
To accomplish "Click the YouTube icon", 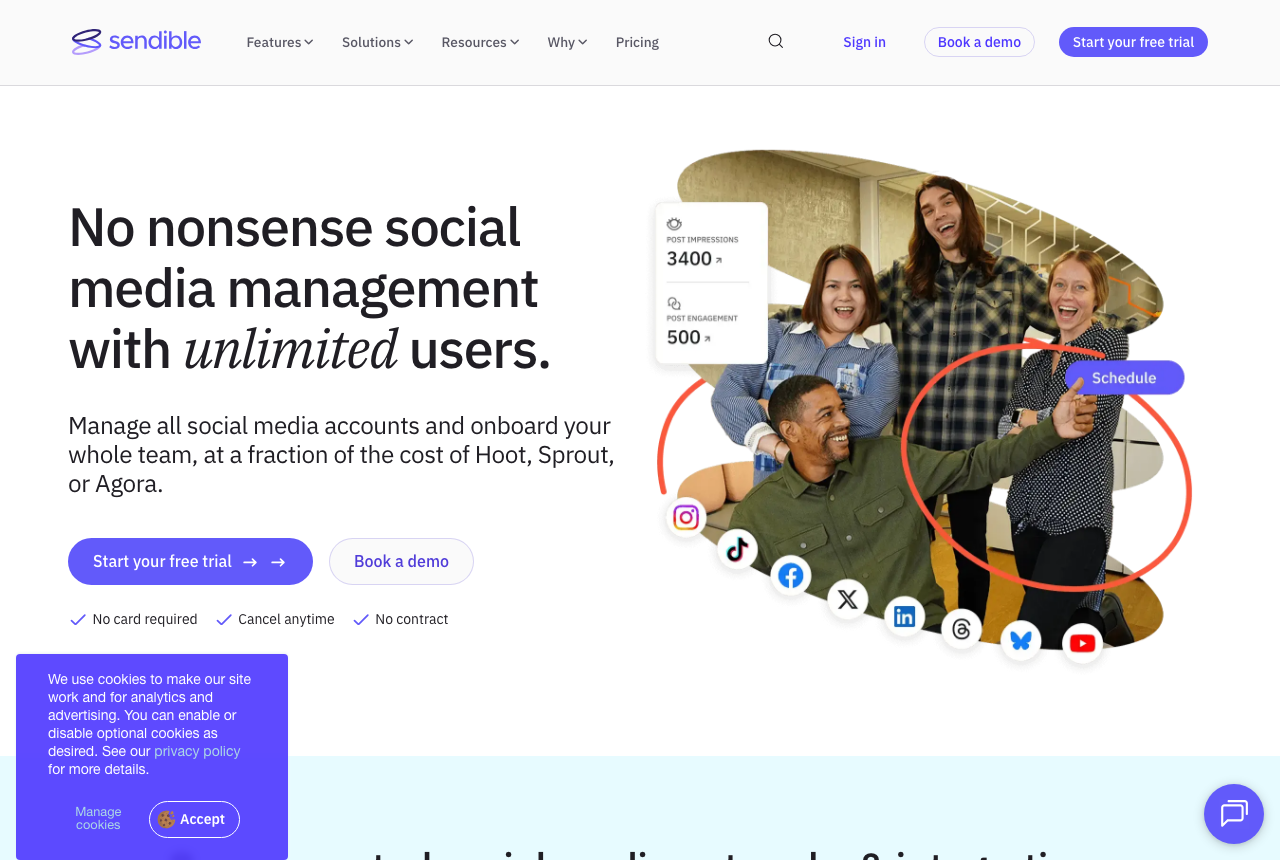I will pyautogui.click(x=1082, y=643).
